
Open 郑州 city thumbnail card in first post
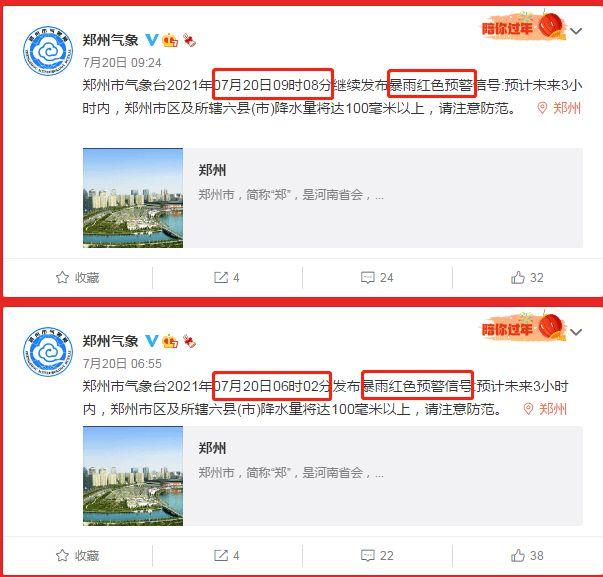click(x=333, y=198)
